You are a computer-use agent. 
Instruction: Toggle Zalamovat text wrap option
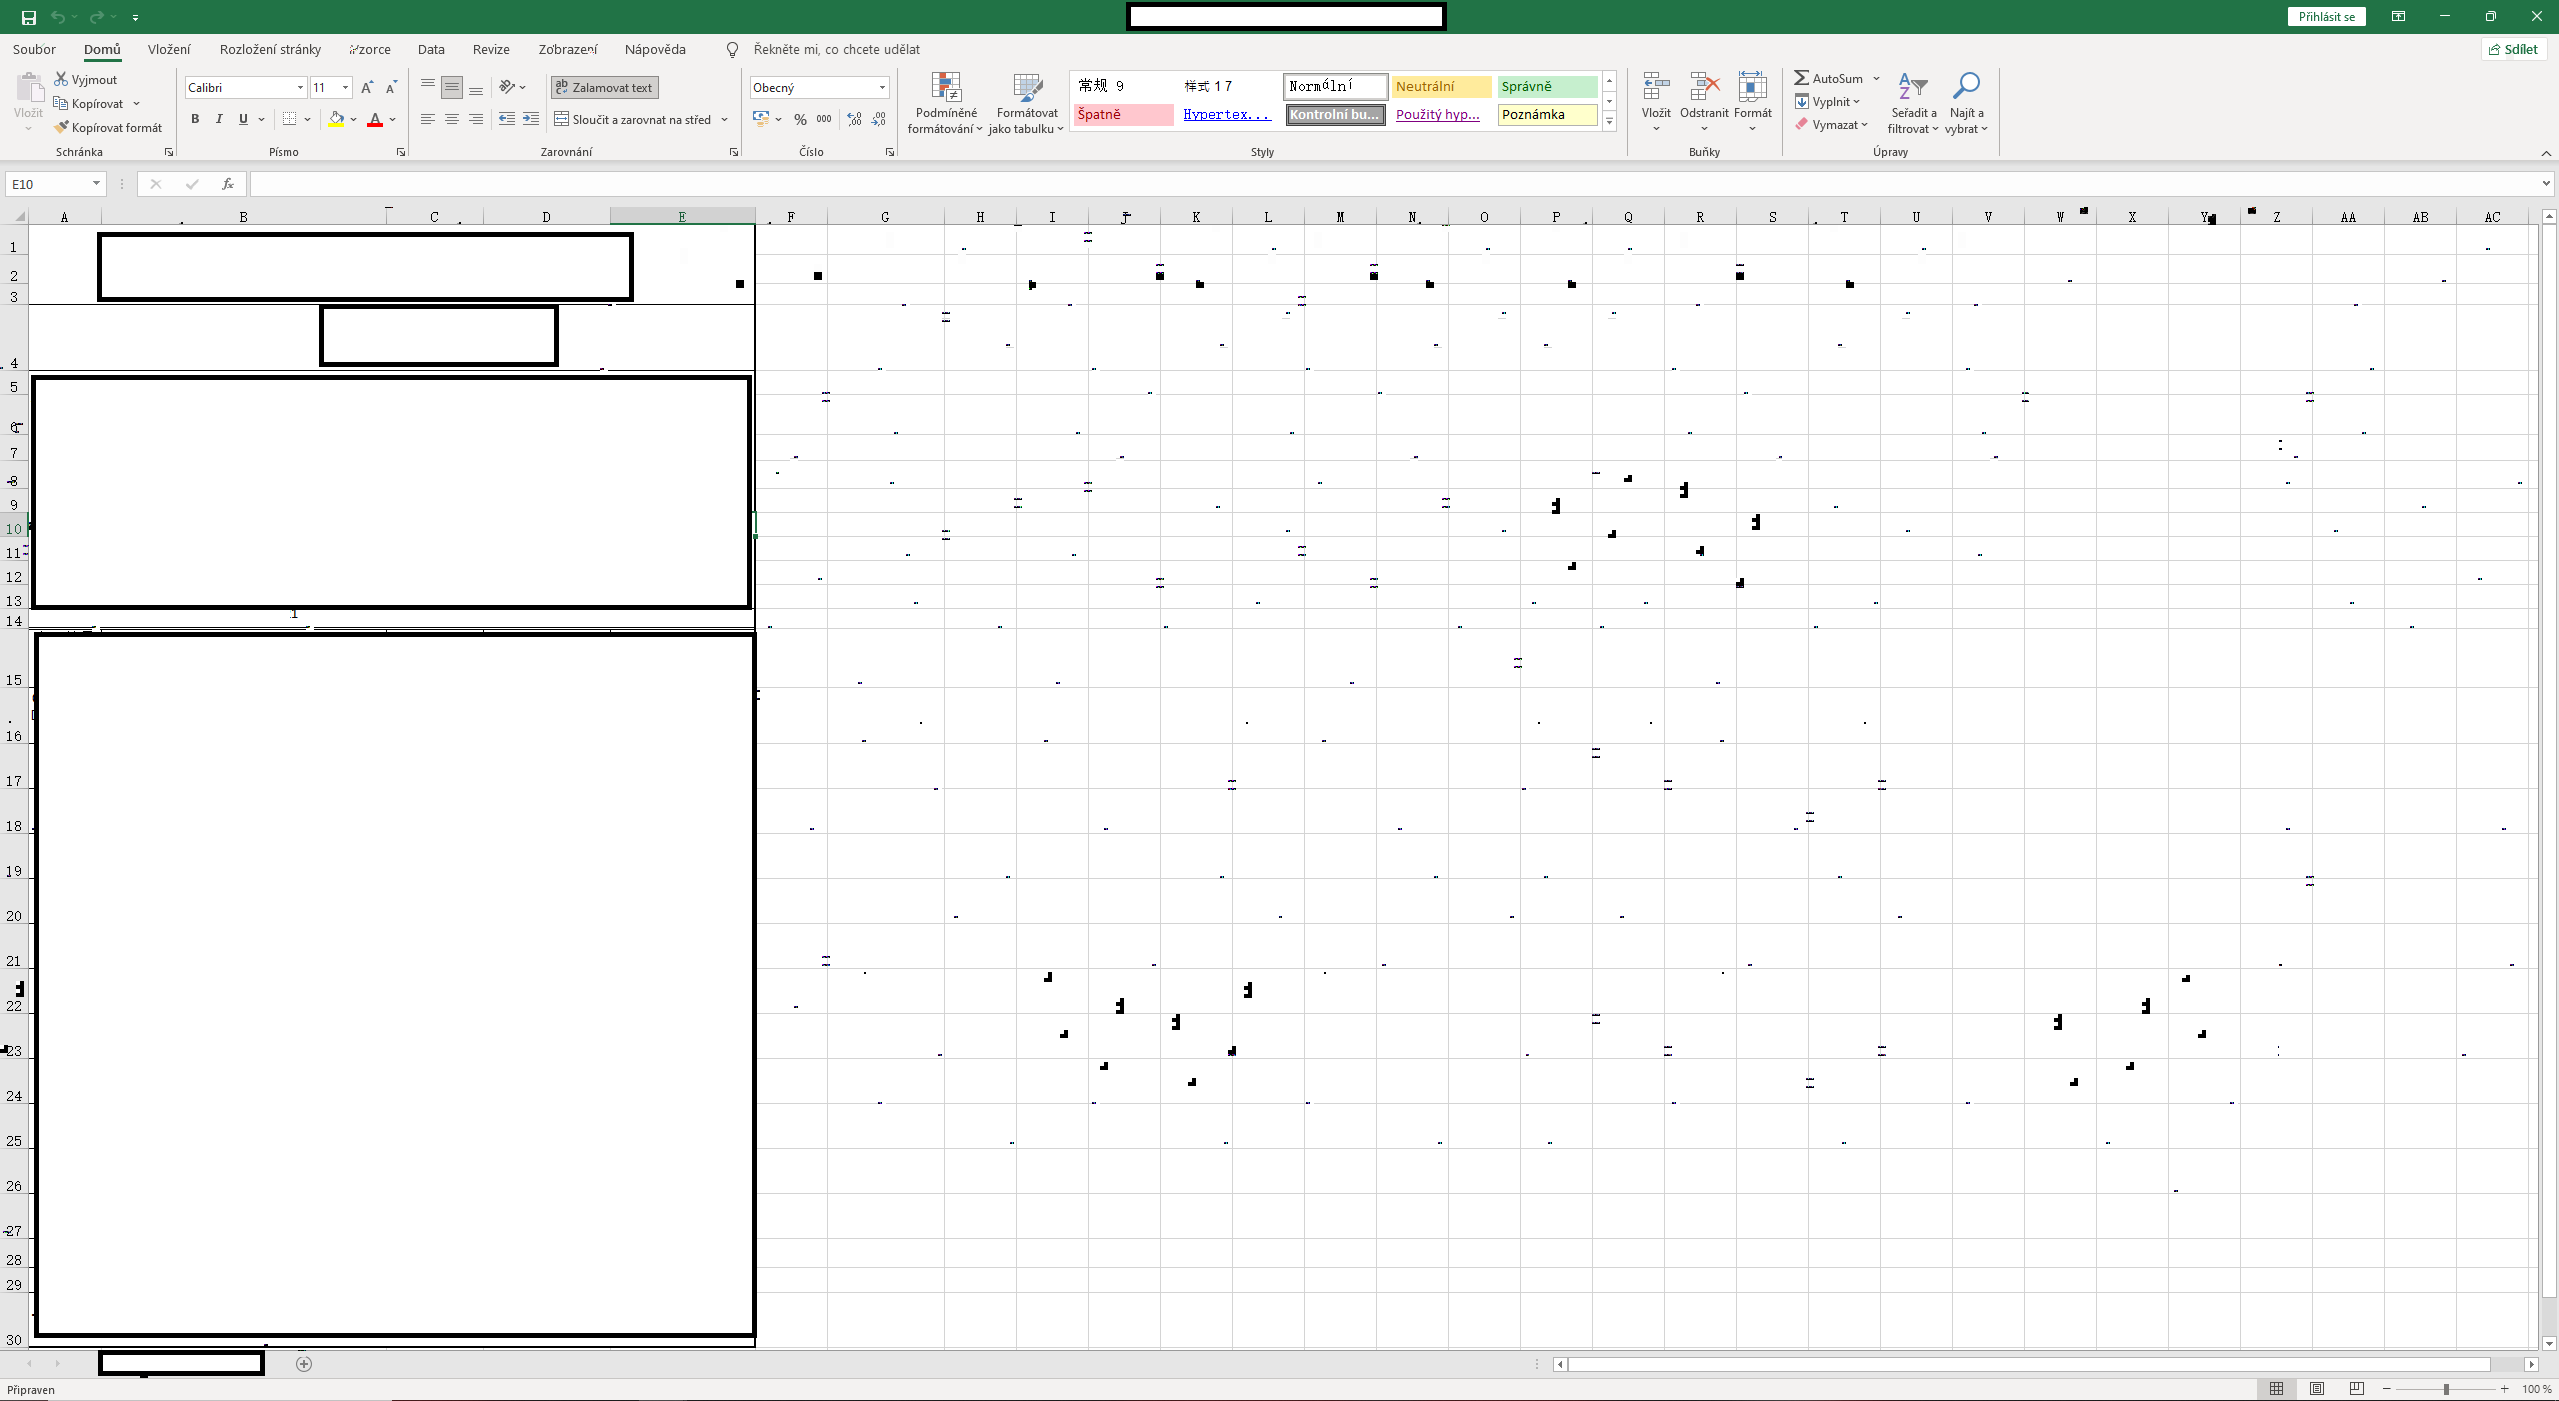coord(604,88)
